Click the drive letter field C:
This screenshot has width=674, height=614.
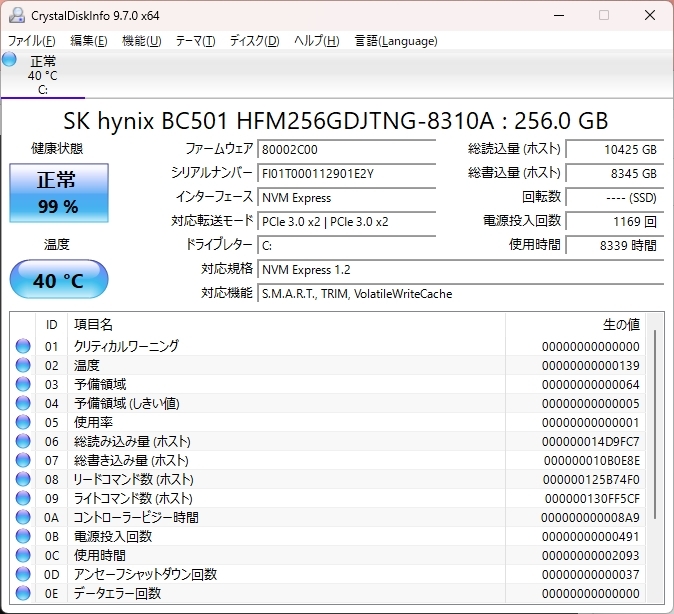click(346, 246)
